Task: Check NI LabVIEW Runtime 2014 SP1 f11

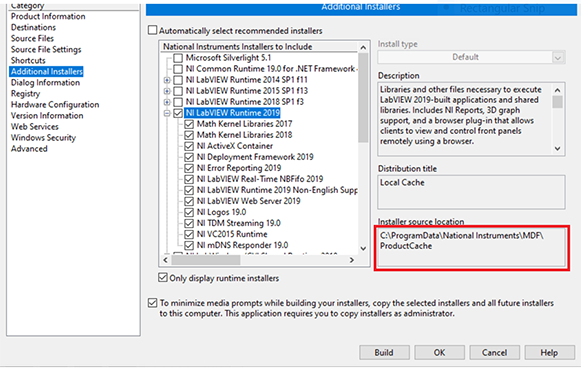Action: (178, 80)
